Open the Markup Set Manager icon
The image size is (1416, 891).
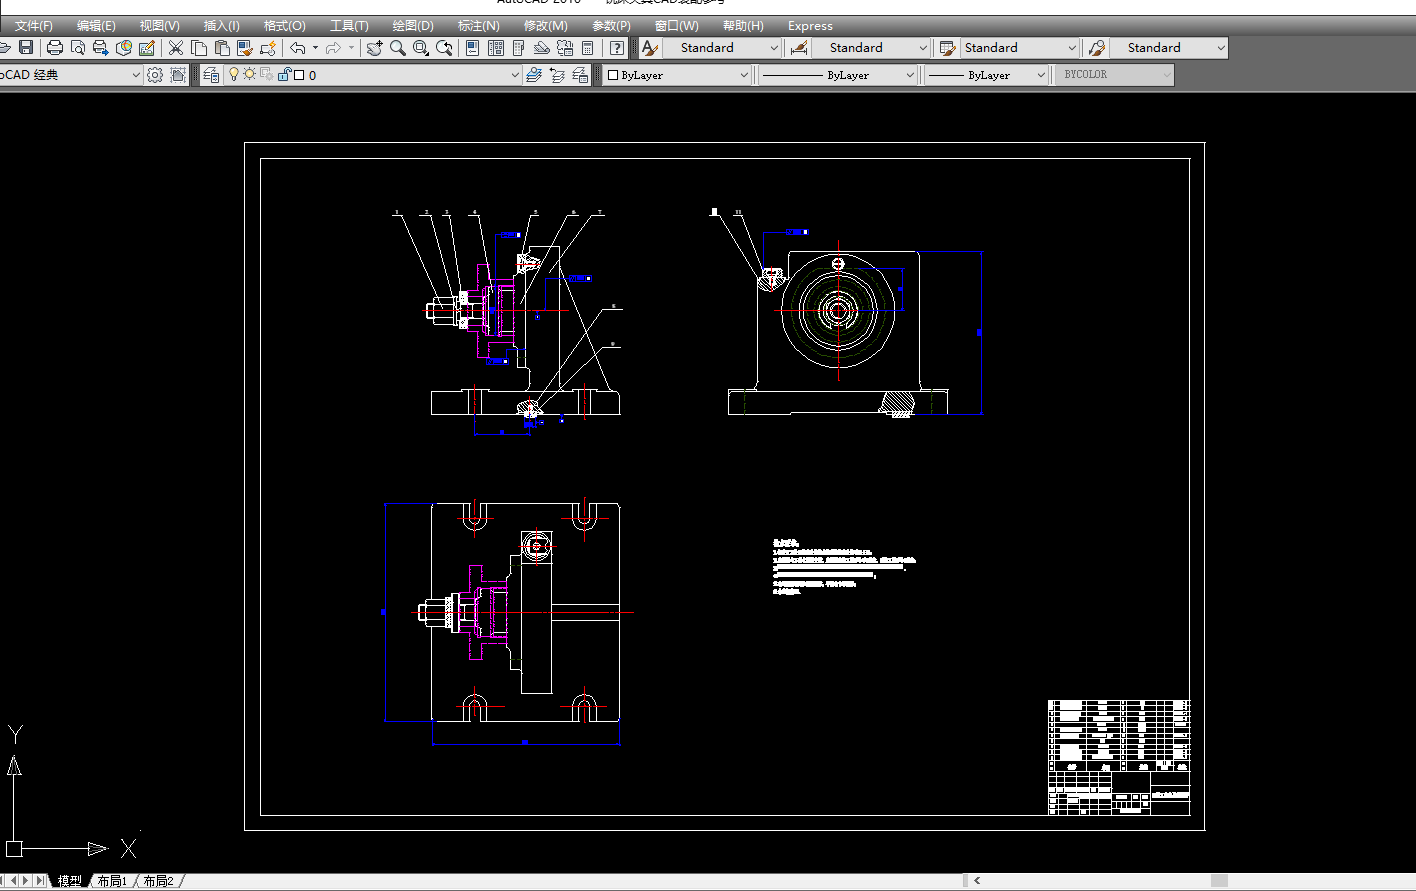point(565,47)
